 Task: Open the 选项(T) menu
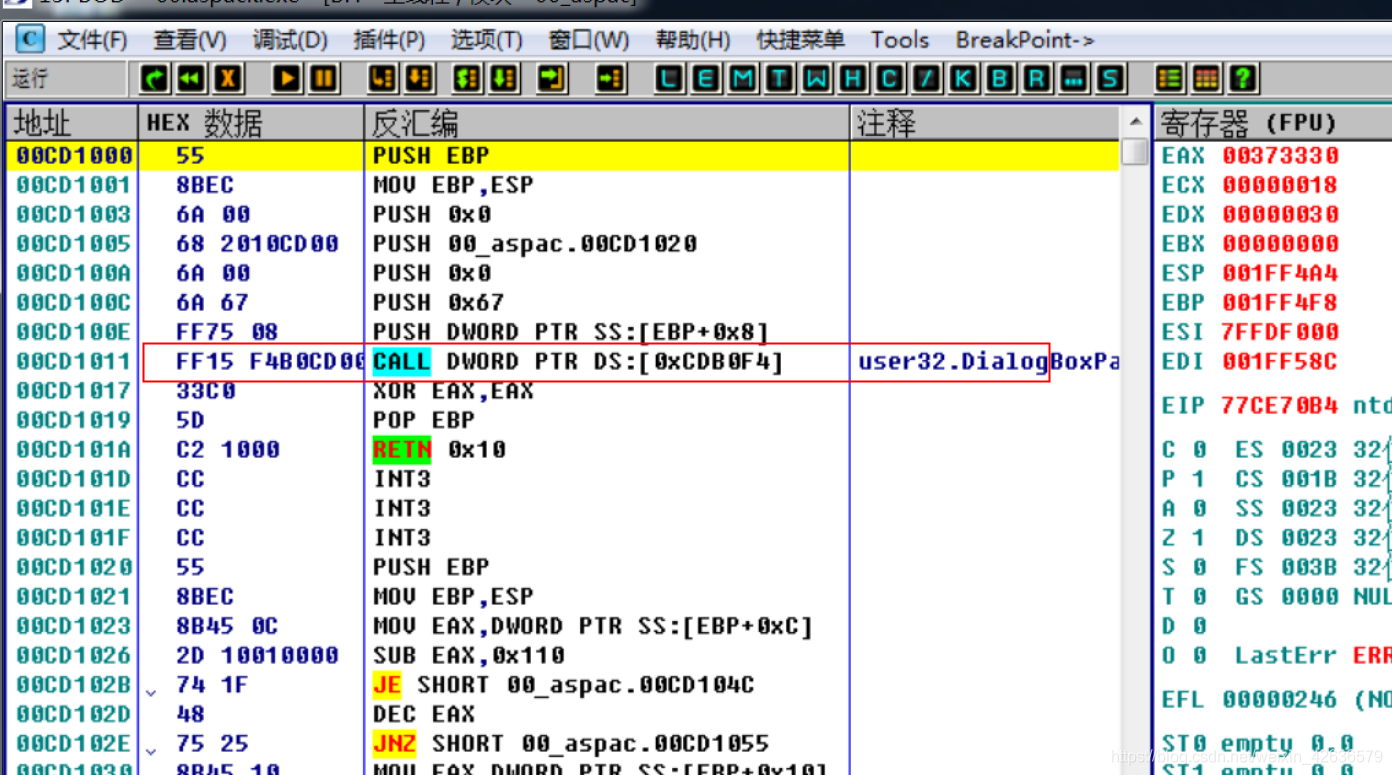click(x=487, y=40)
